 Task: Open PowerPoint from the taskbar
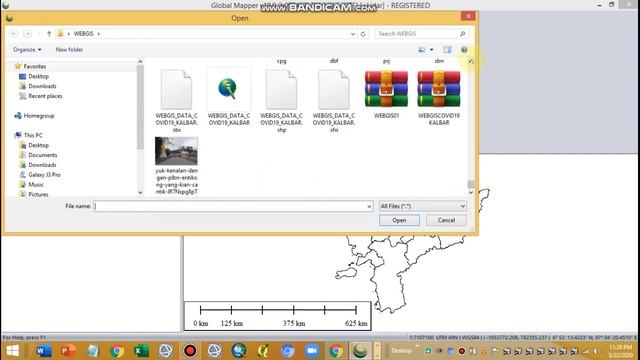[x=68, y=351]
